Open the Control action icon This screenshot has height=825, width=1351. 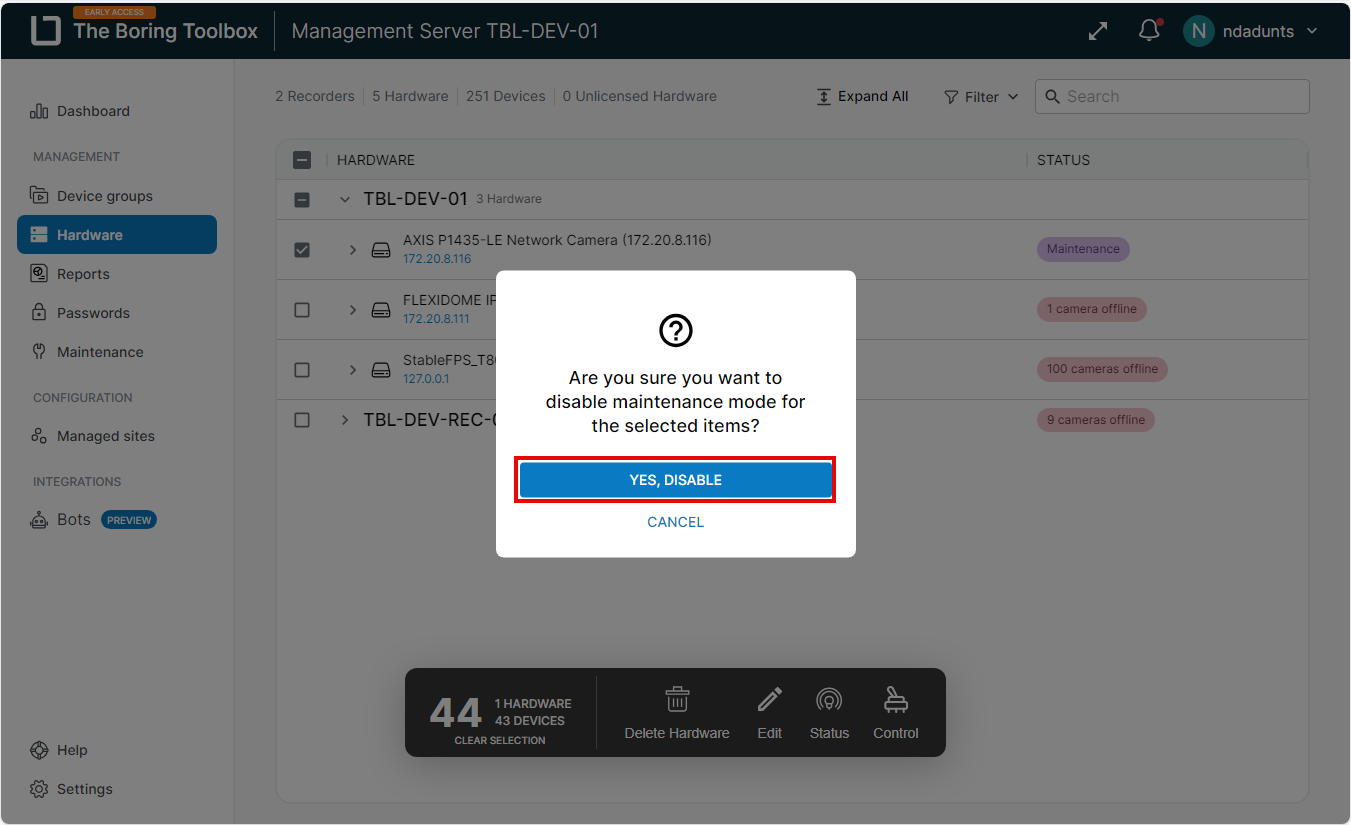(895, 700)
